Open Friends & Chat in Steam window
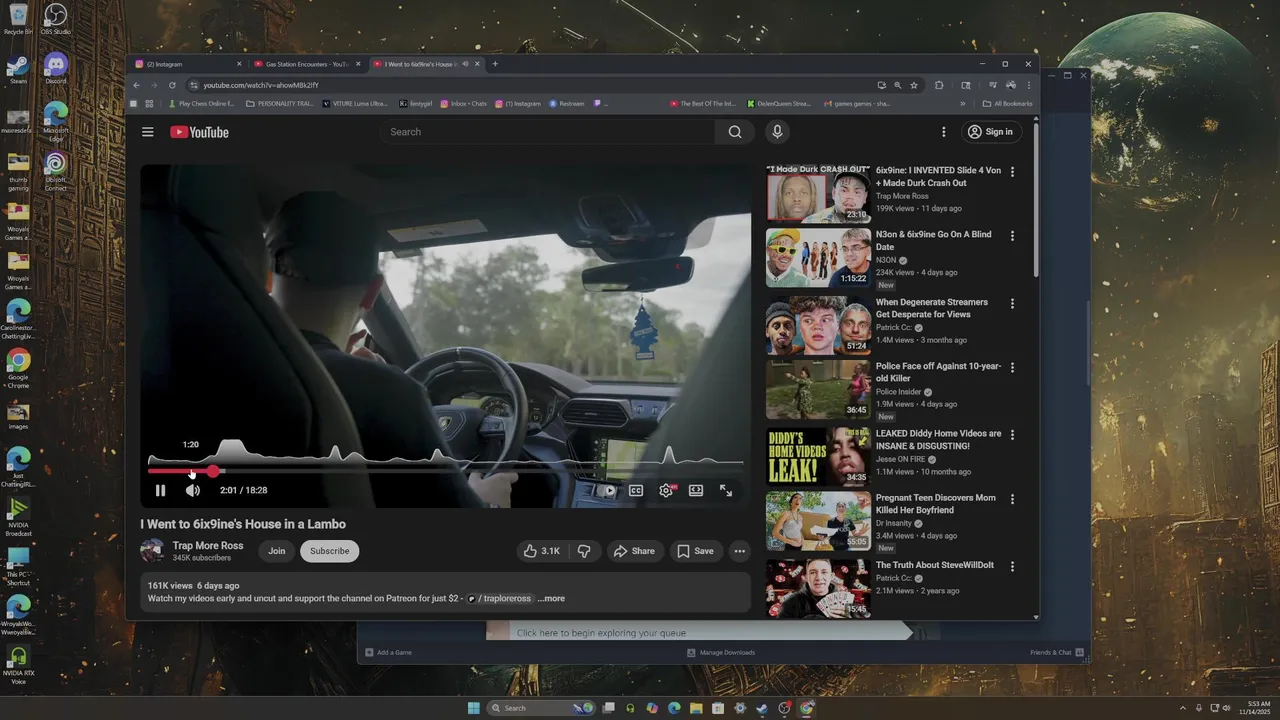 [1058, 652]
